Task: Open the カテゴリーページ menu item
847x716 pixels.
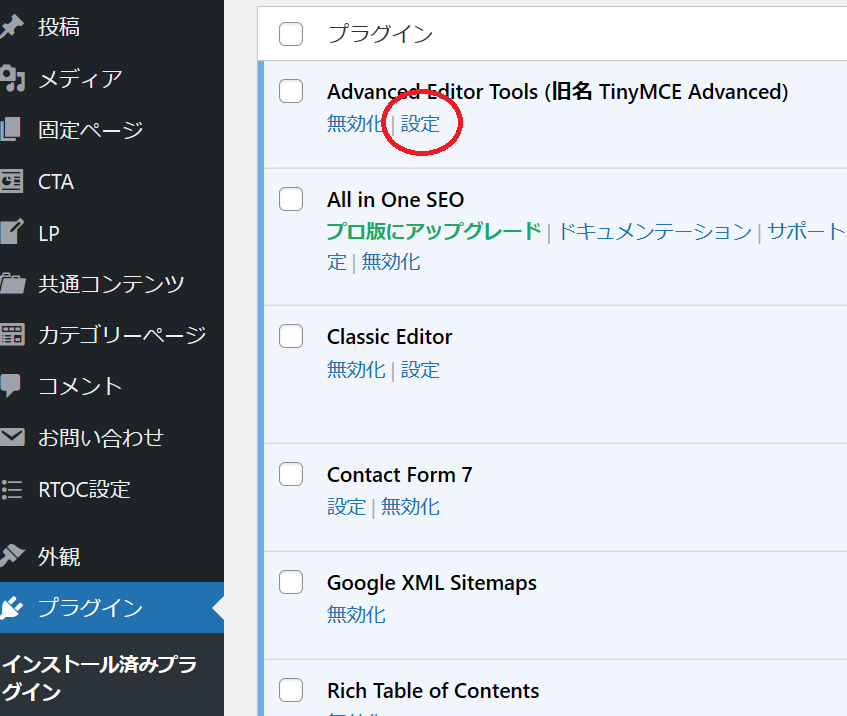Action: tap(122, 335)
